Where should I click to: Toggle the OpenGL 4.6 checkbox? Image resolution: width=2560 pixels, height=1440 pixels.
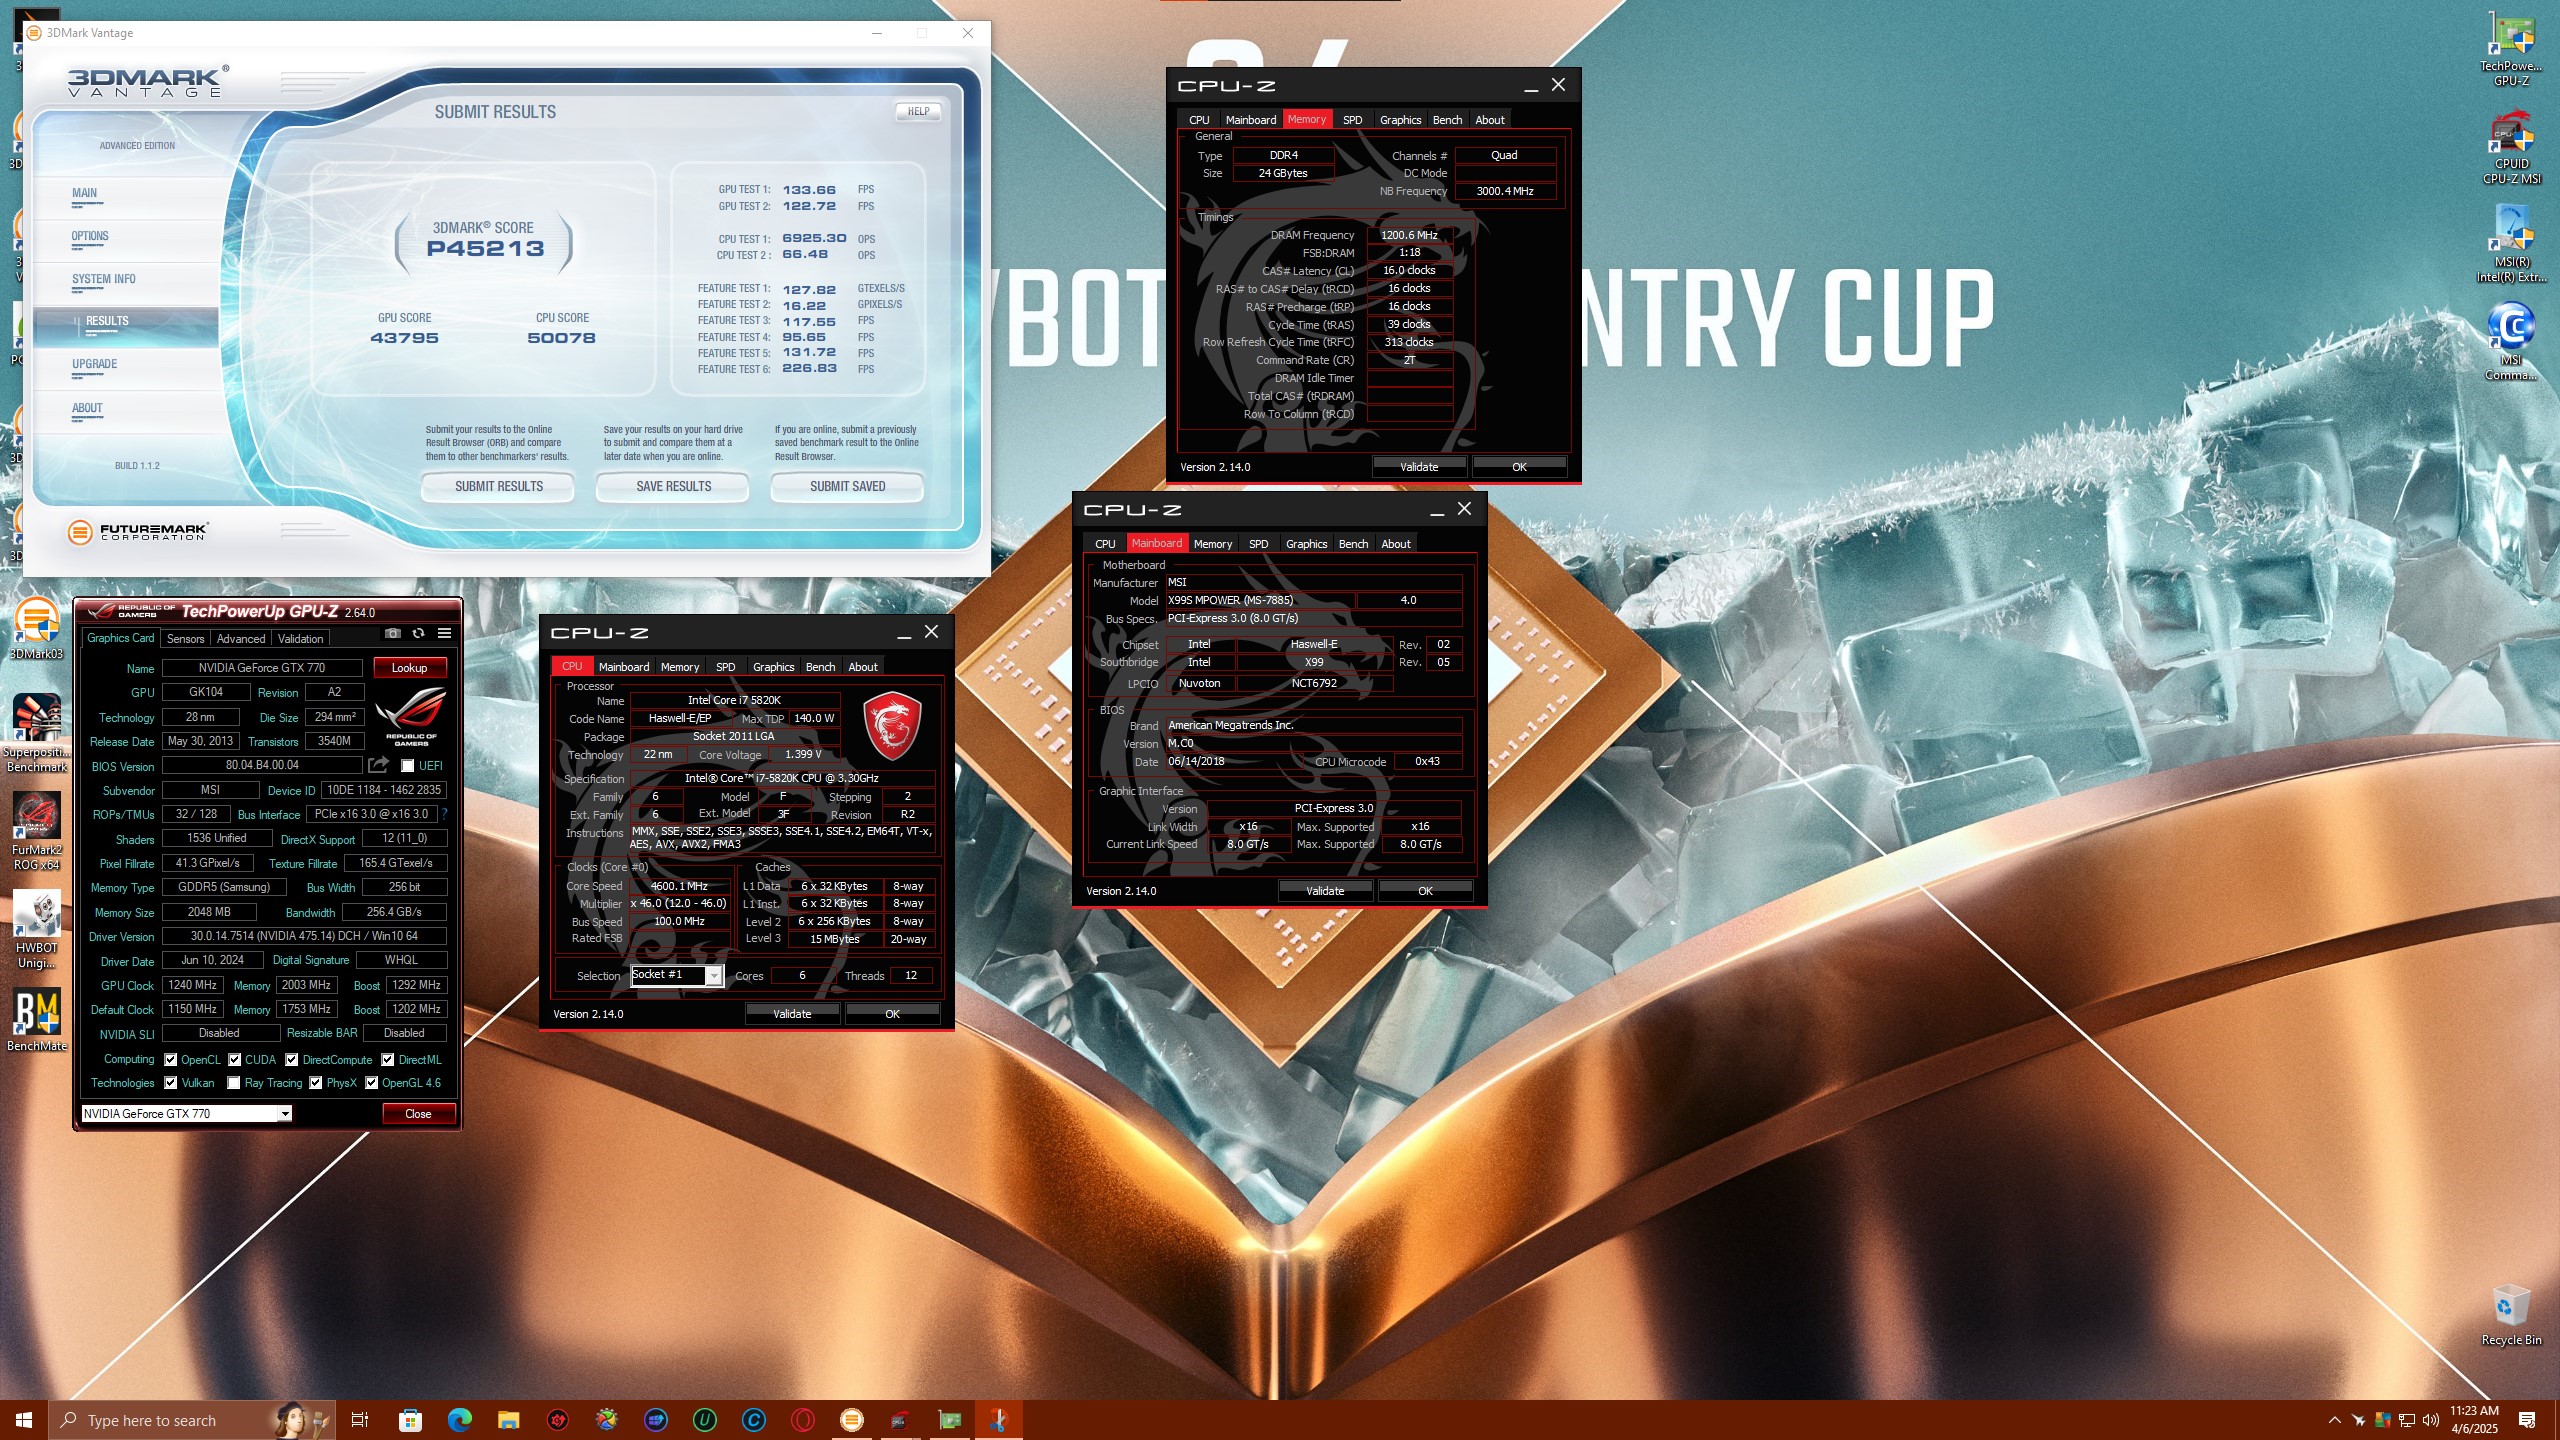point(372,1083)
